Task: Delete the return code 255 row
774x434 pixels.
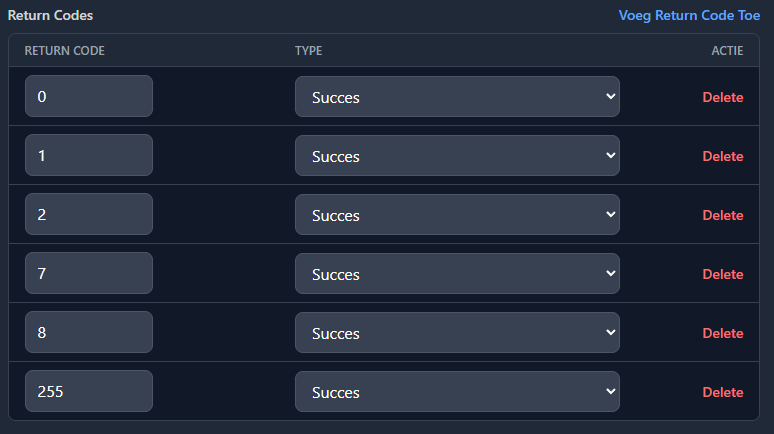Action: click(722, 392)
